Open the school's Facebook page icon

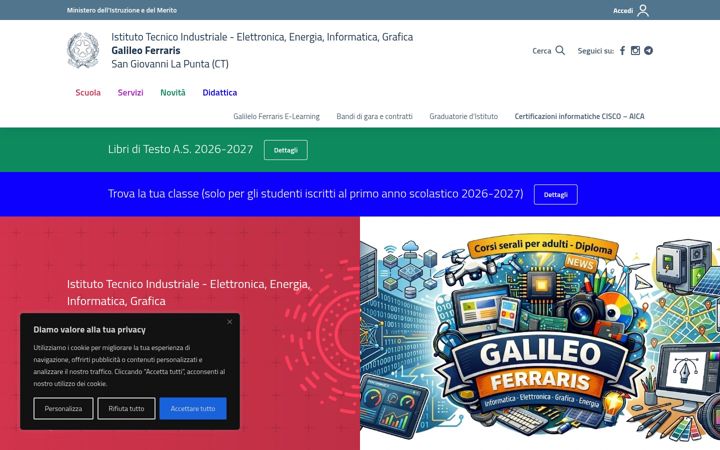click(622, 51)
